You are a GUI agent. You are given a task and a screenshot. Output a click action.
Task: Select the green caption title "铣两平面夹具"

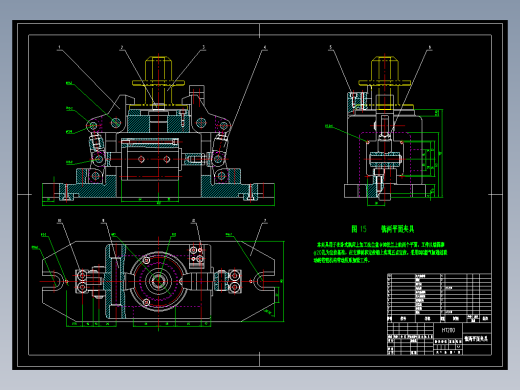[397, 229]
